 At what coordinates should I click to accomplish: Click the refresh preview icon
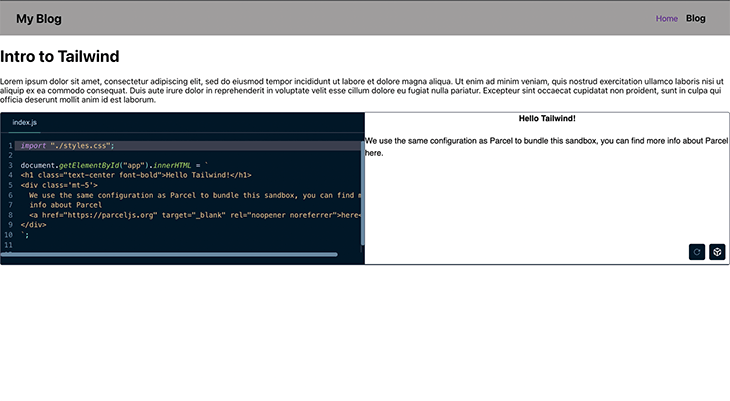point(696,252)
